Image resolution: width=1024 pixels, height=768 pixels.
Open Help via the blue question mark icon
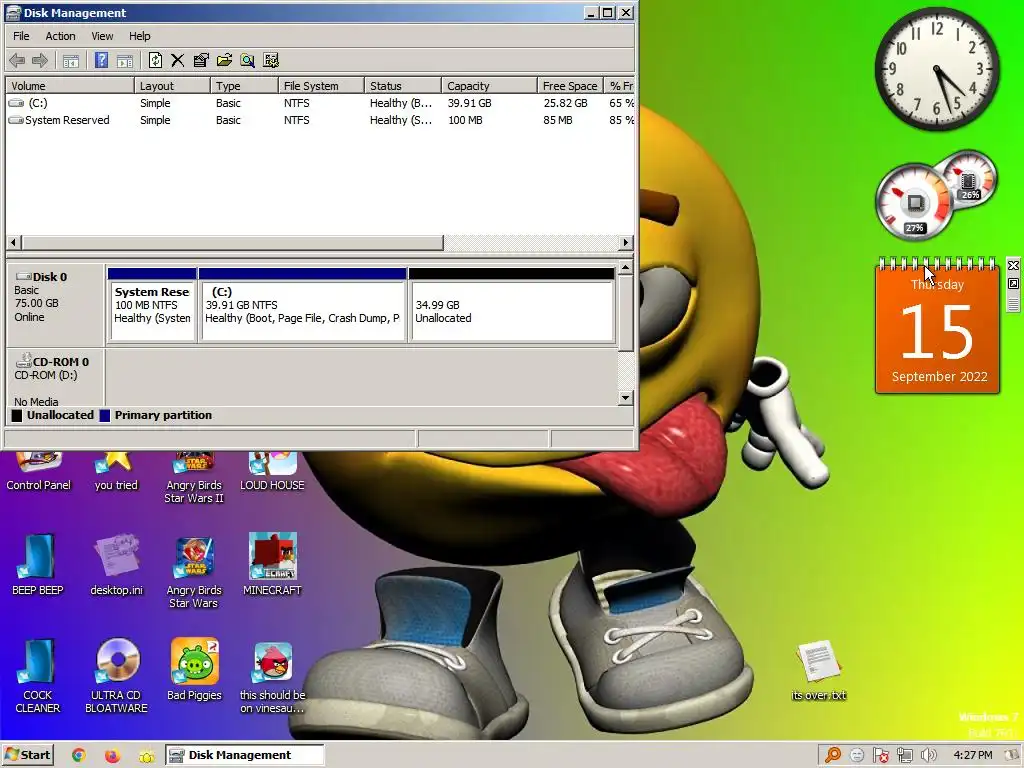pos(101,61)
